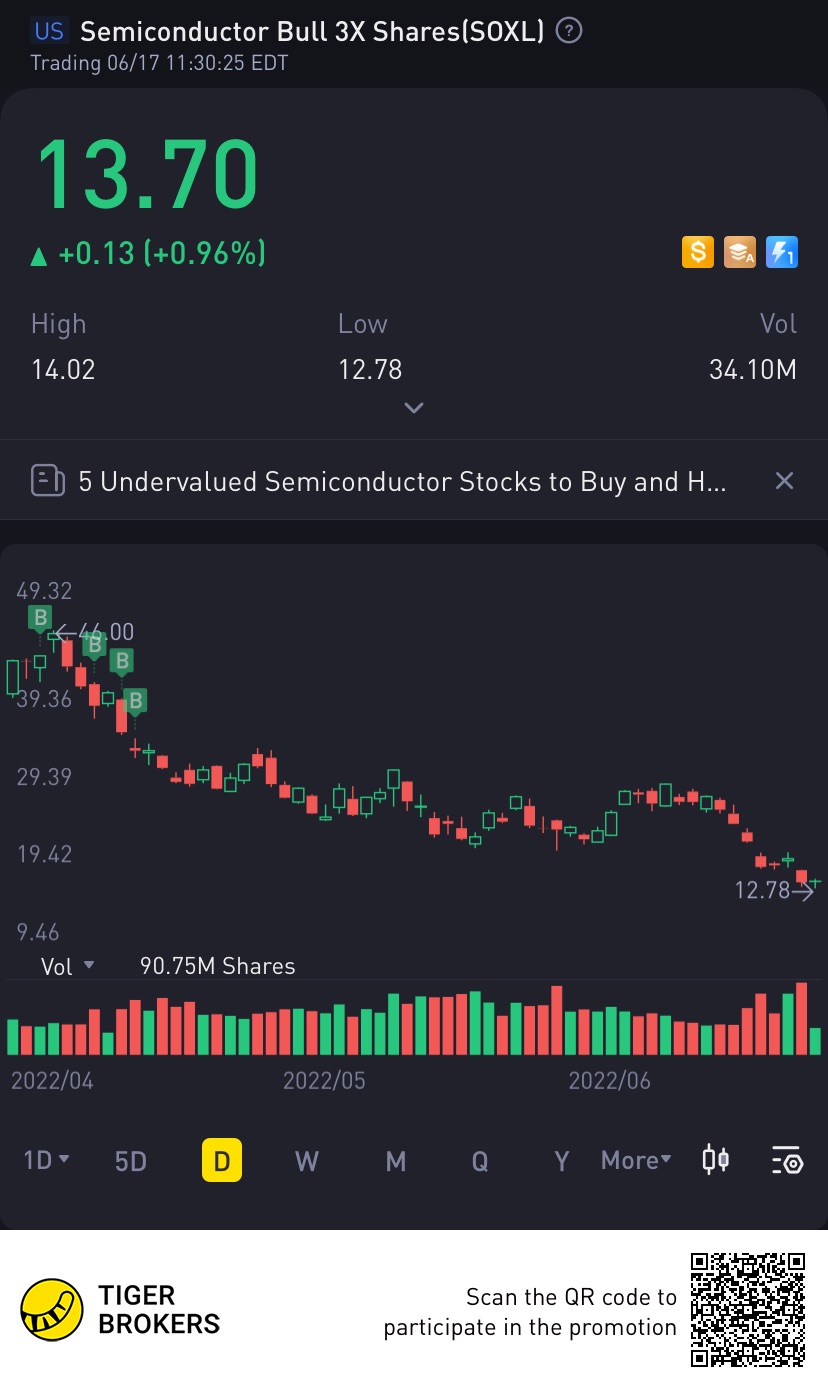Tap the tan stacked layers badge
The height and width of the screenshot is (1390, 828).
point(740,252)
